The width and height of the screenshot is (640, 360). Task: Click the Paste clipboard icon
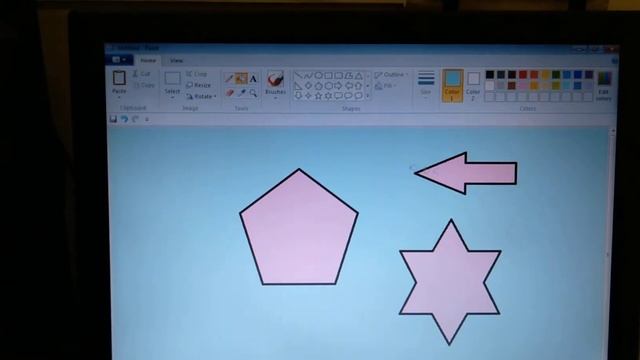pyautogui.click(x=119, y=78)
